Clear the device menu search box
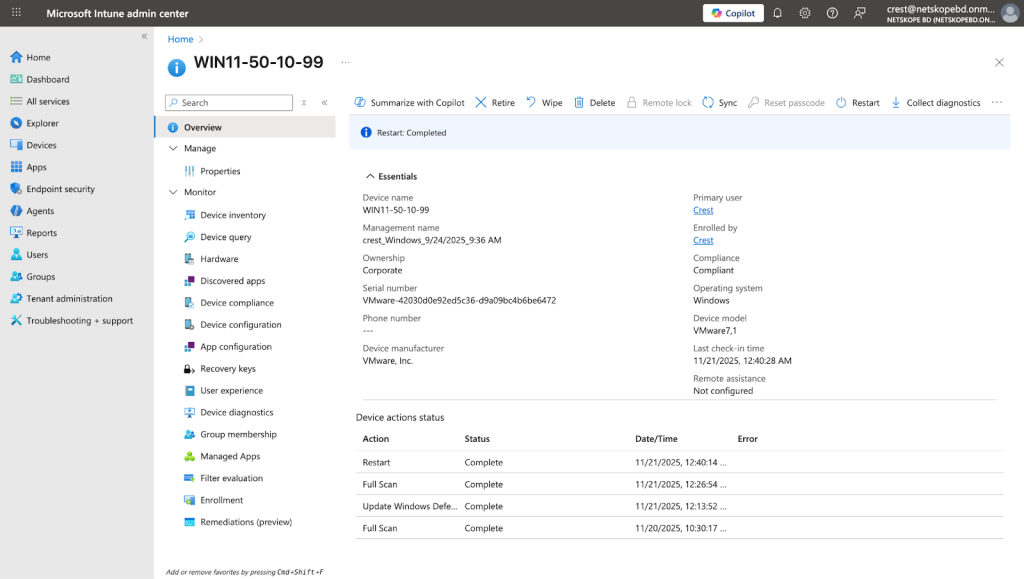1024x579 pixels. tap(304, 102)
